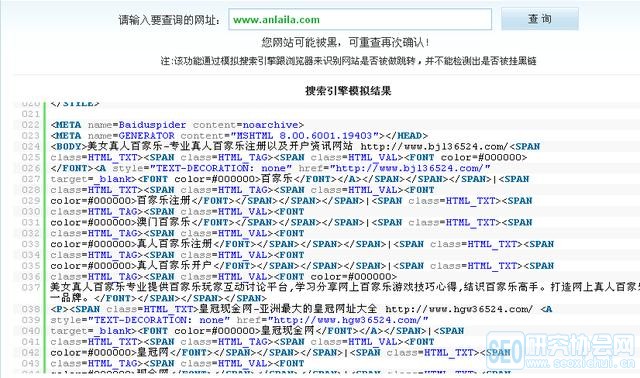Click the URL http://www.bj136524.com/ on line 024
The image size is (640, 378).
tap(435, 147)
